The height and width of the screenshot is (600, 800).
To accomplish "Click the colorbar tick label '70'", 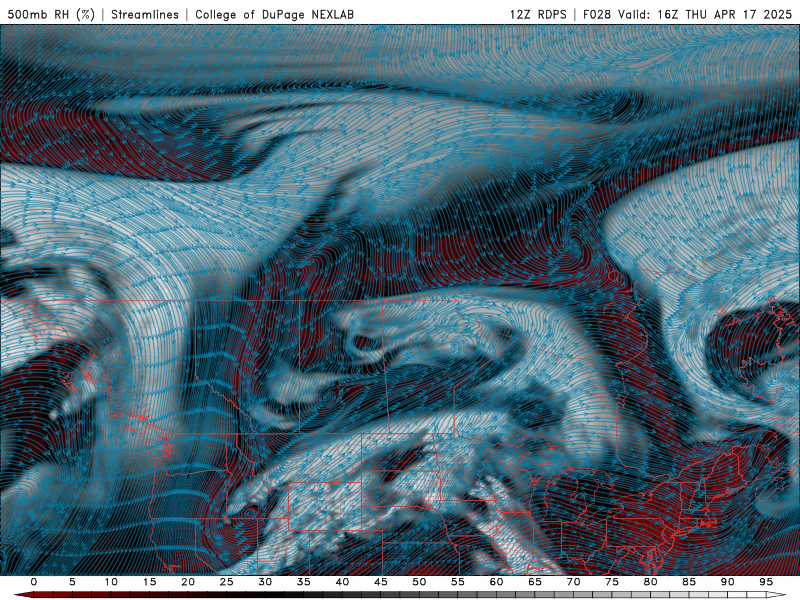I will tap(573, 582).
